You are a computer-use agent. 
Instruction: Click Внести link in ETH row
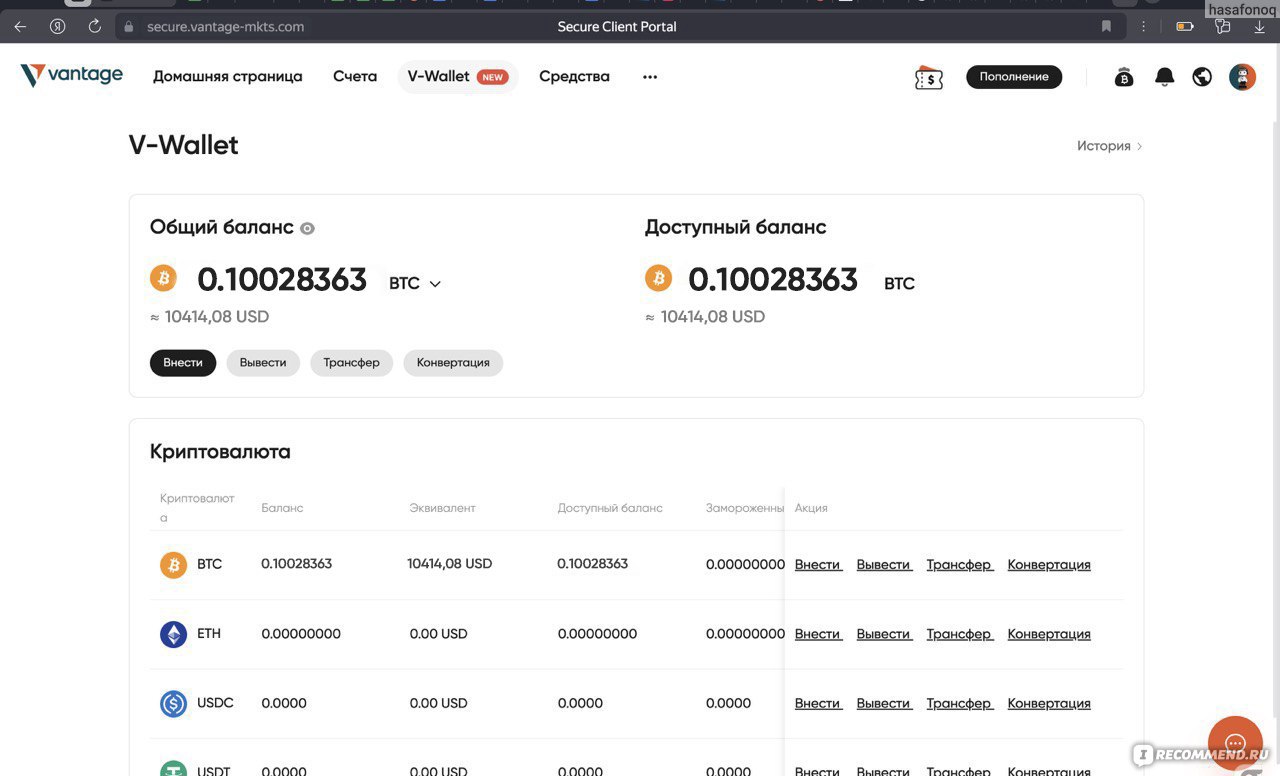818,634
